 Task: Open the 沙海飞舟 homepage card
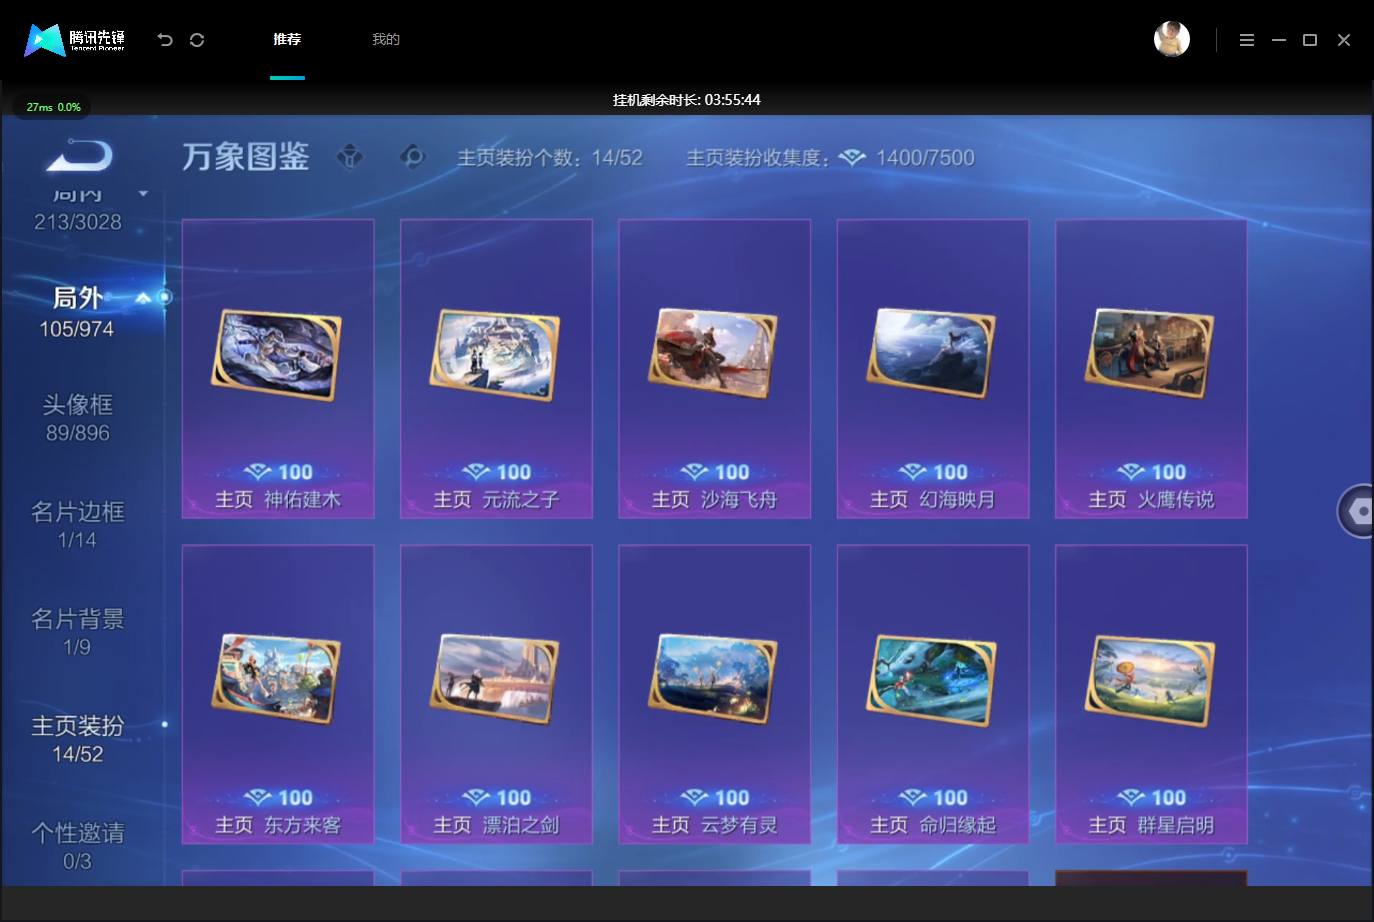(714, 369)
